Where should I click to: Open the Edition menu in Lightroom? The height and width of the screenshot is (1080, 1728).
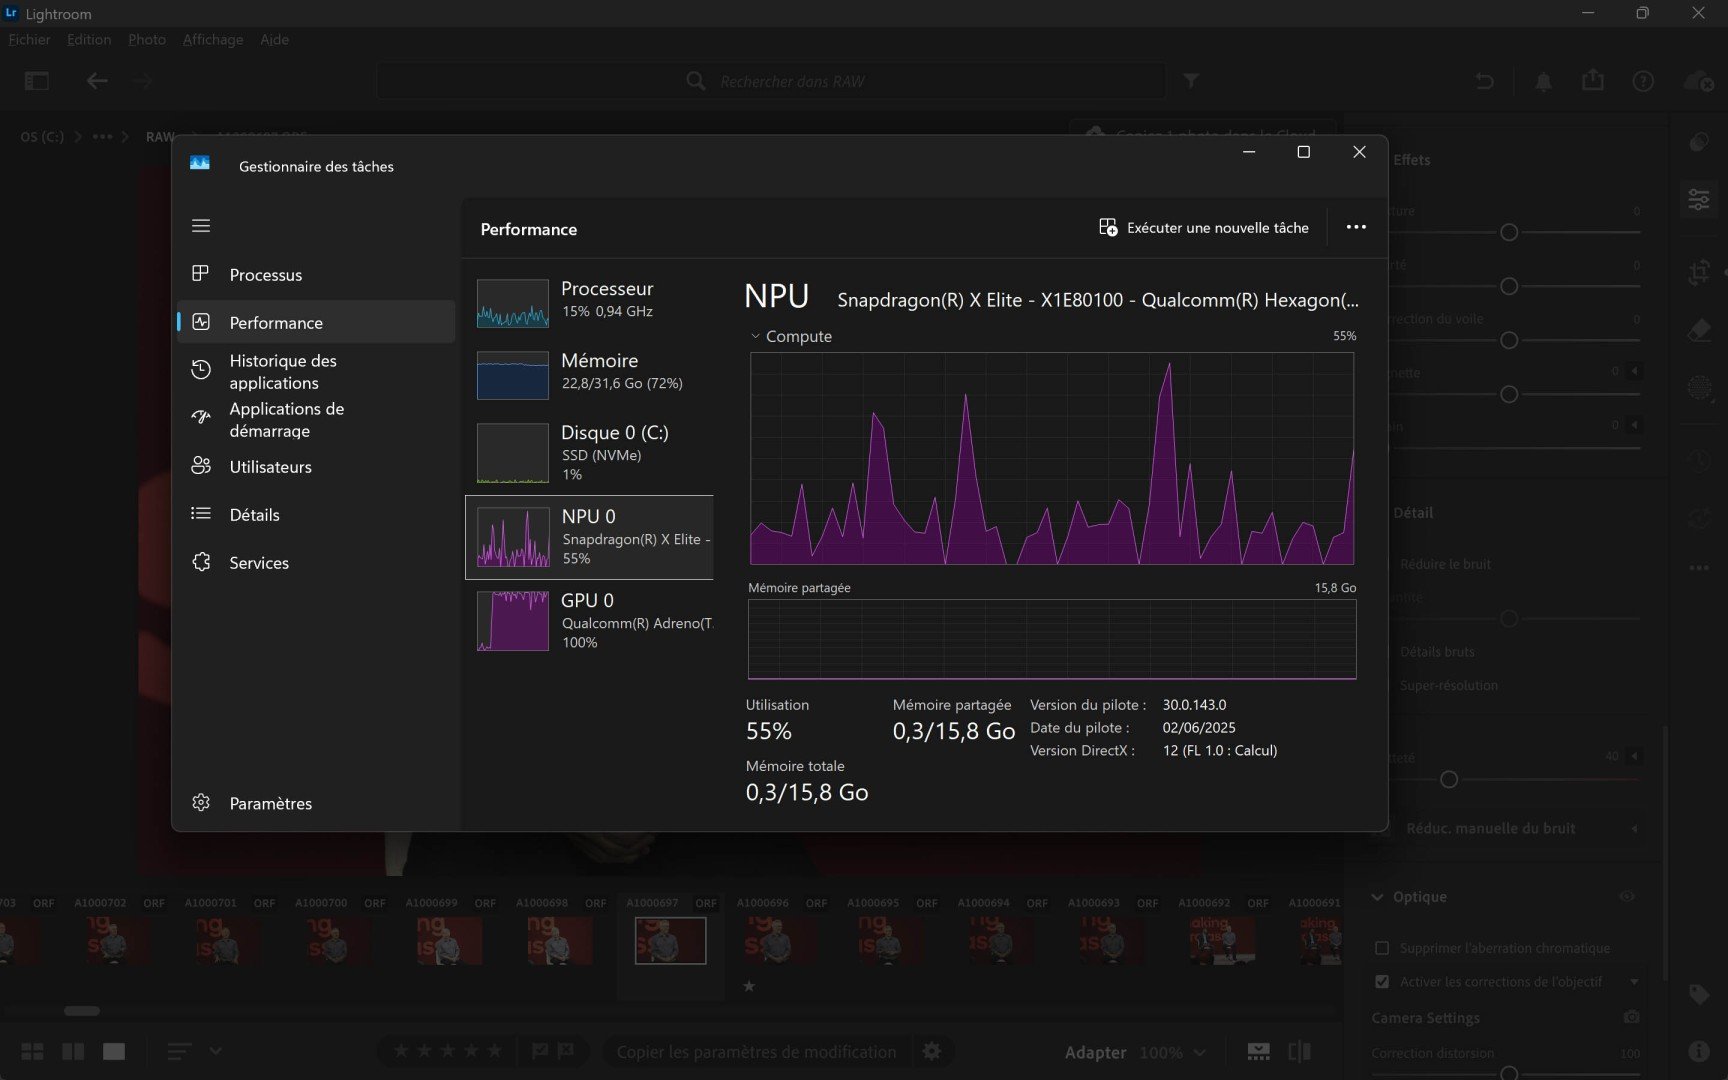(x=89, y=40)
